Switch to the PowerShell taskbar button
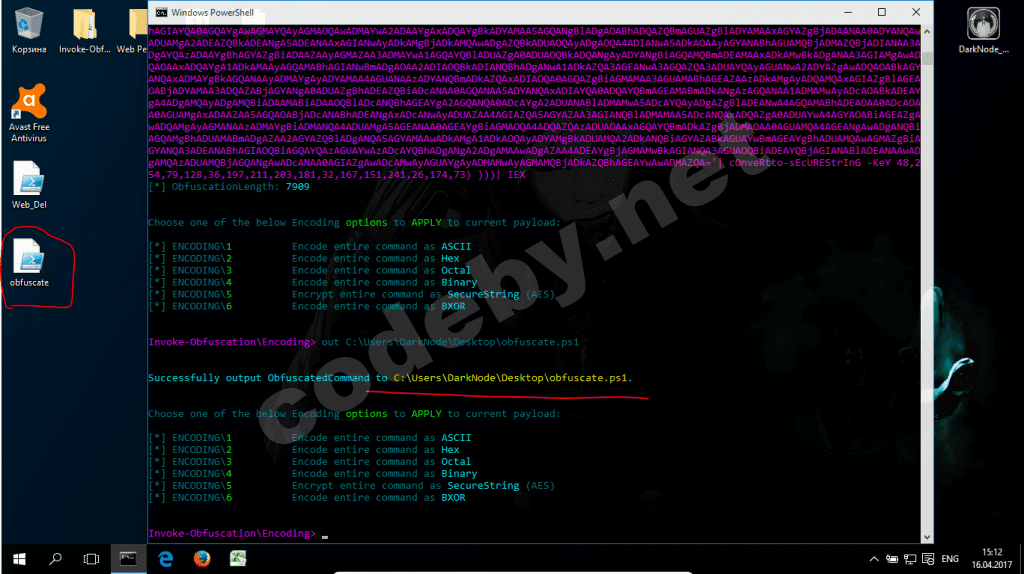The image size is (1024, 574). [x=128, y=559]
